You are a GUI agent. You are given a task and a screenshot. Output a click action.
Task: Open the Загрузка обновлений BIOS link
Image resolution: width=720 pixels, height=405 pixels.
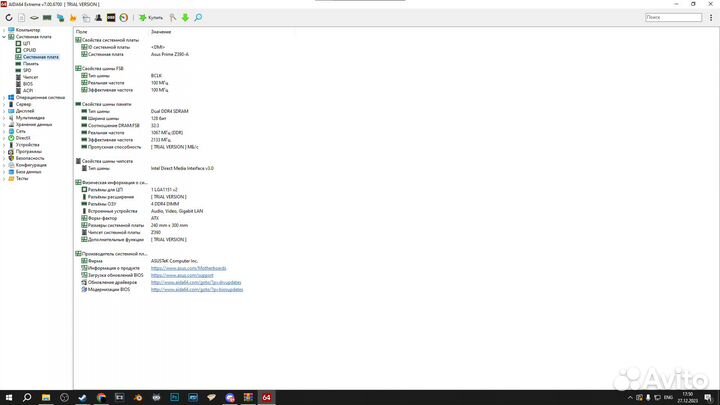182,275
